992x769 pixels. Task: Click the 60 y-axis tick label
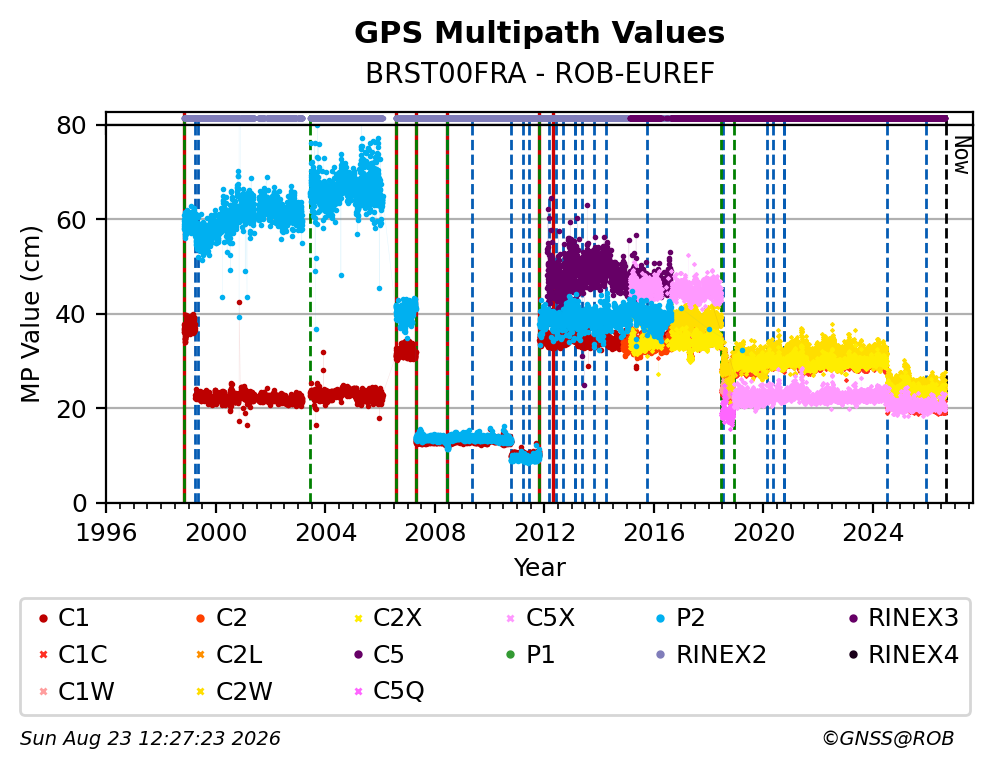(x=71, y=219)
